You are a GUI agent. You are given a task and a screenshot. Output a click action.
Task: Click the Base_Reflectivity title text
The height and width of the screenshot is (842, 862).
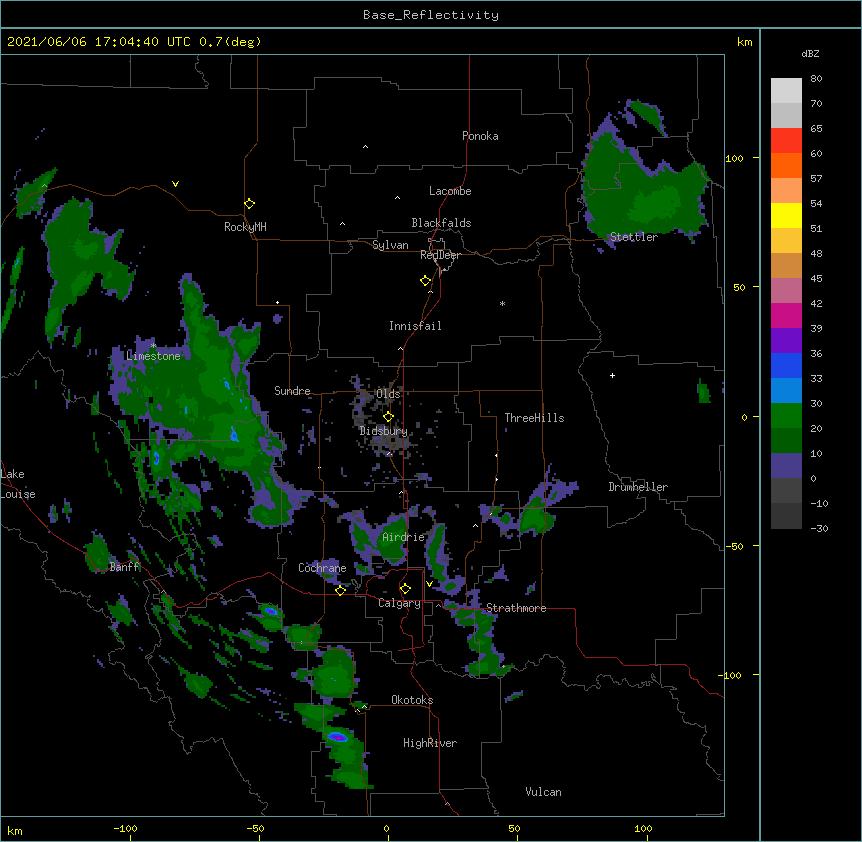click(431, 15)
